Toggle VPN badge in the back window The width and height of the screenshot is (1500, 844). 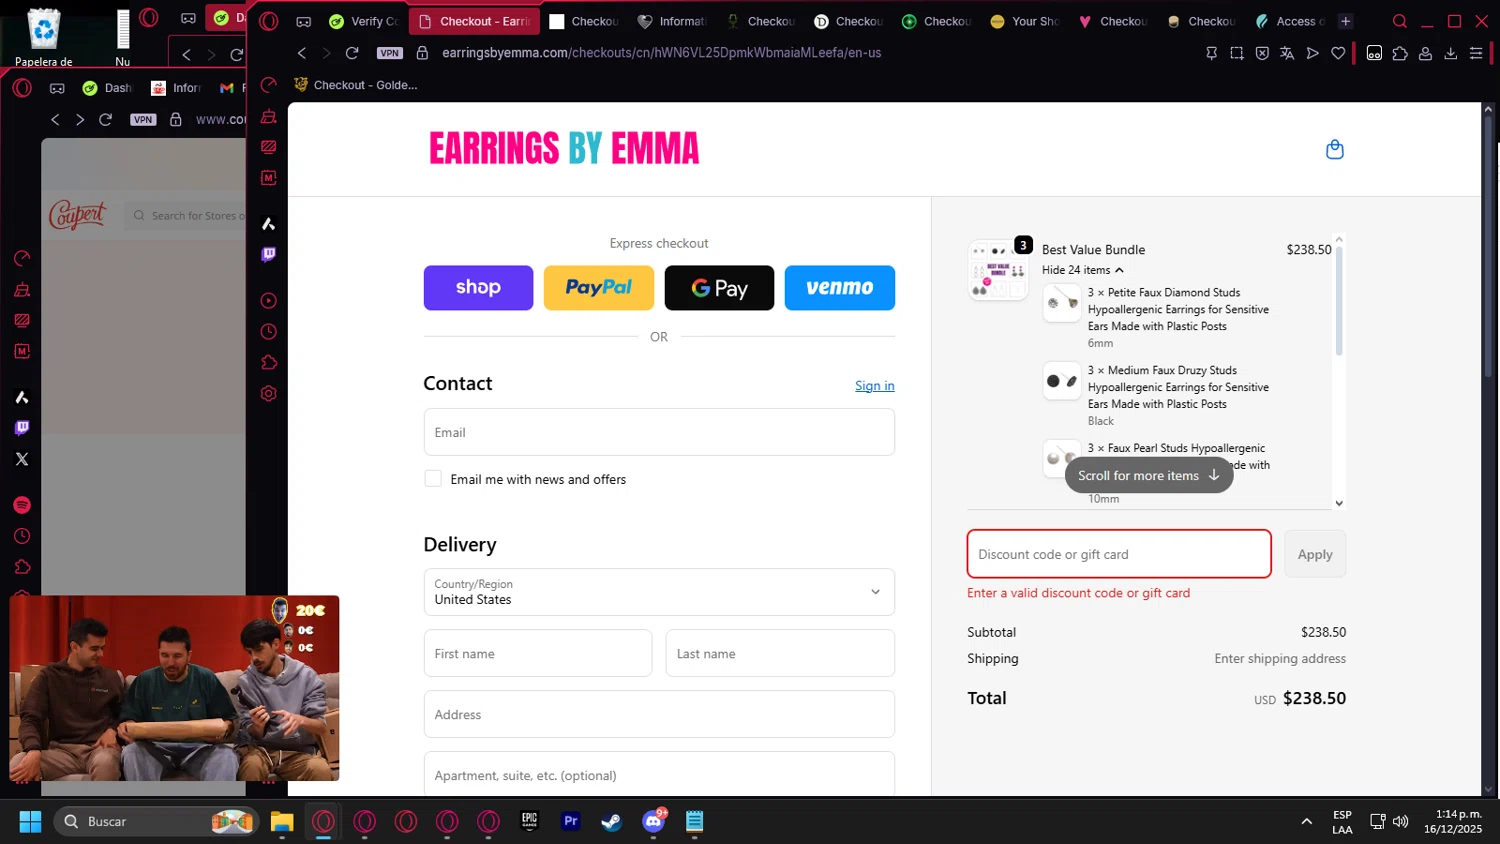[143, 119]
